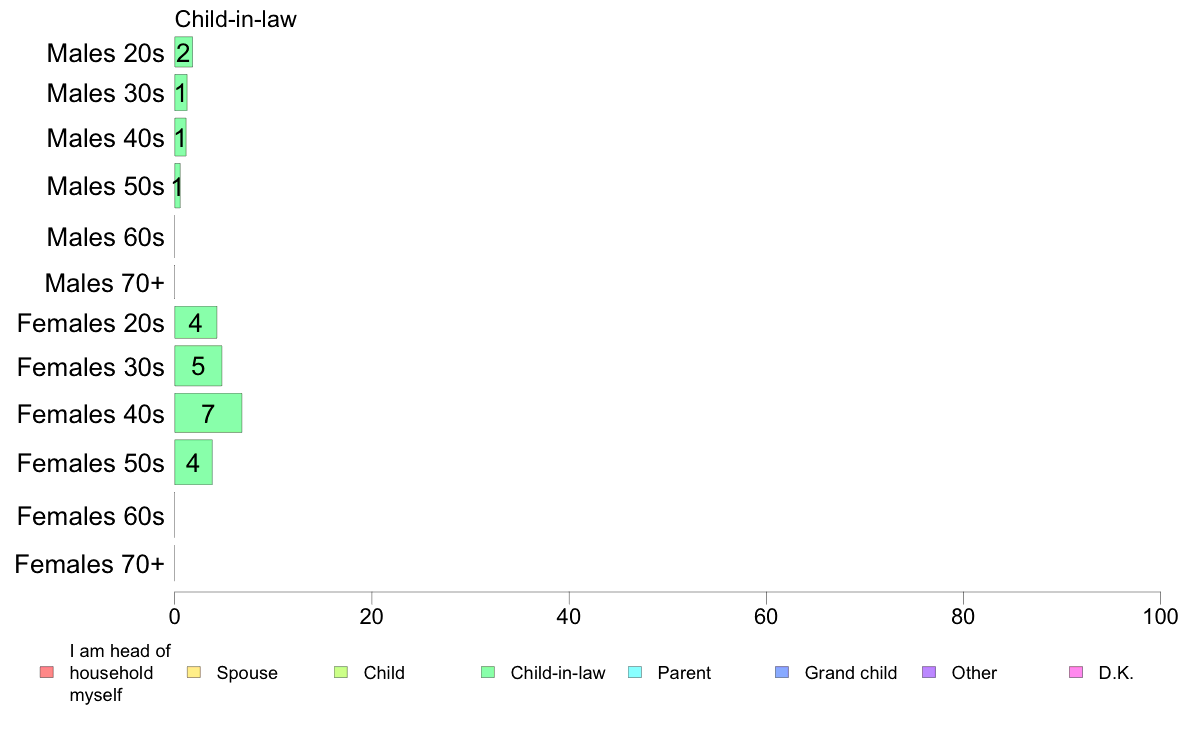Click the yellow Spouse legend swatch
Screen dimensions: 1188x736
(x=194, y=672)
